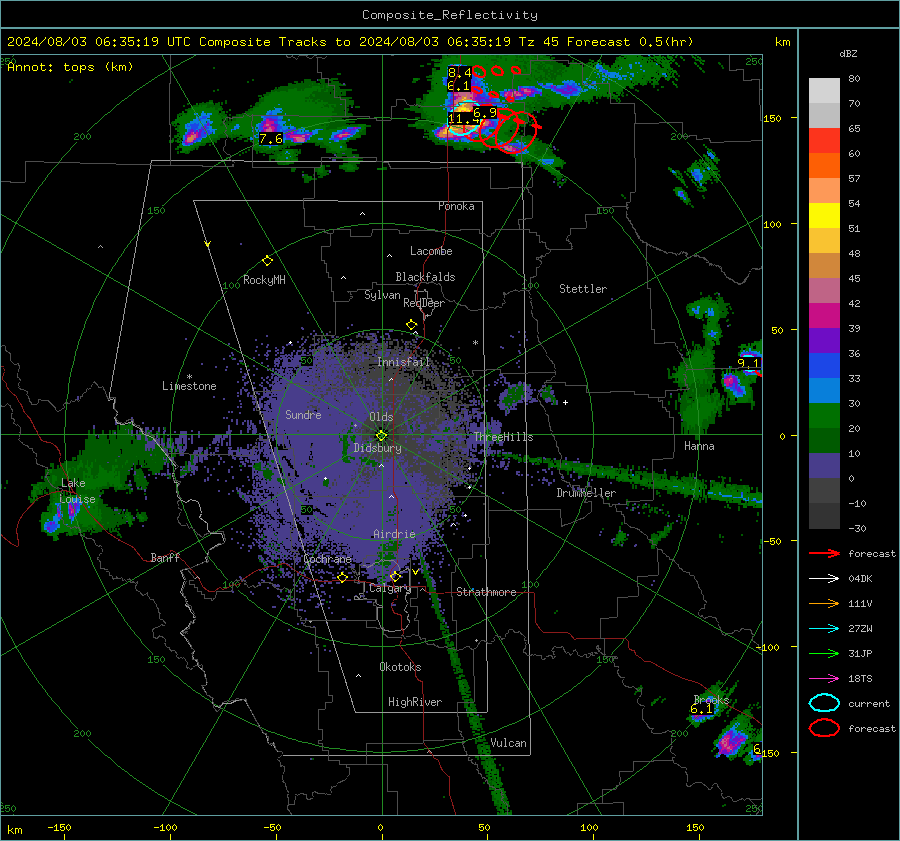The height and width of the screenshot is (841, 900).
Task: Pick the magenta swatch in dBZ scale
Action: [x=824, y=315]
